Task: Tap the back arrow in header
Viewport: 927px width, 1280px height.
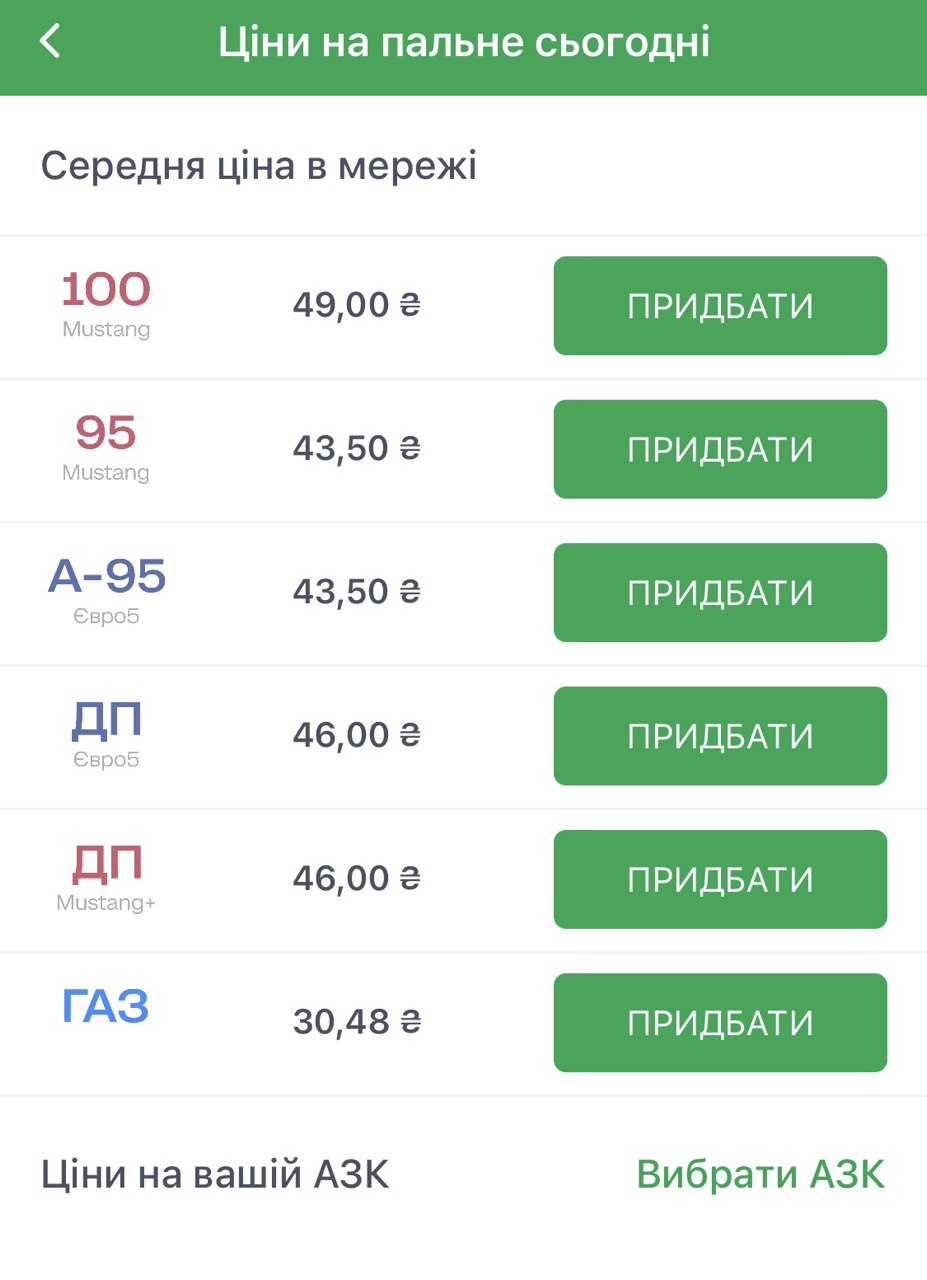Action: click(50, 42)
